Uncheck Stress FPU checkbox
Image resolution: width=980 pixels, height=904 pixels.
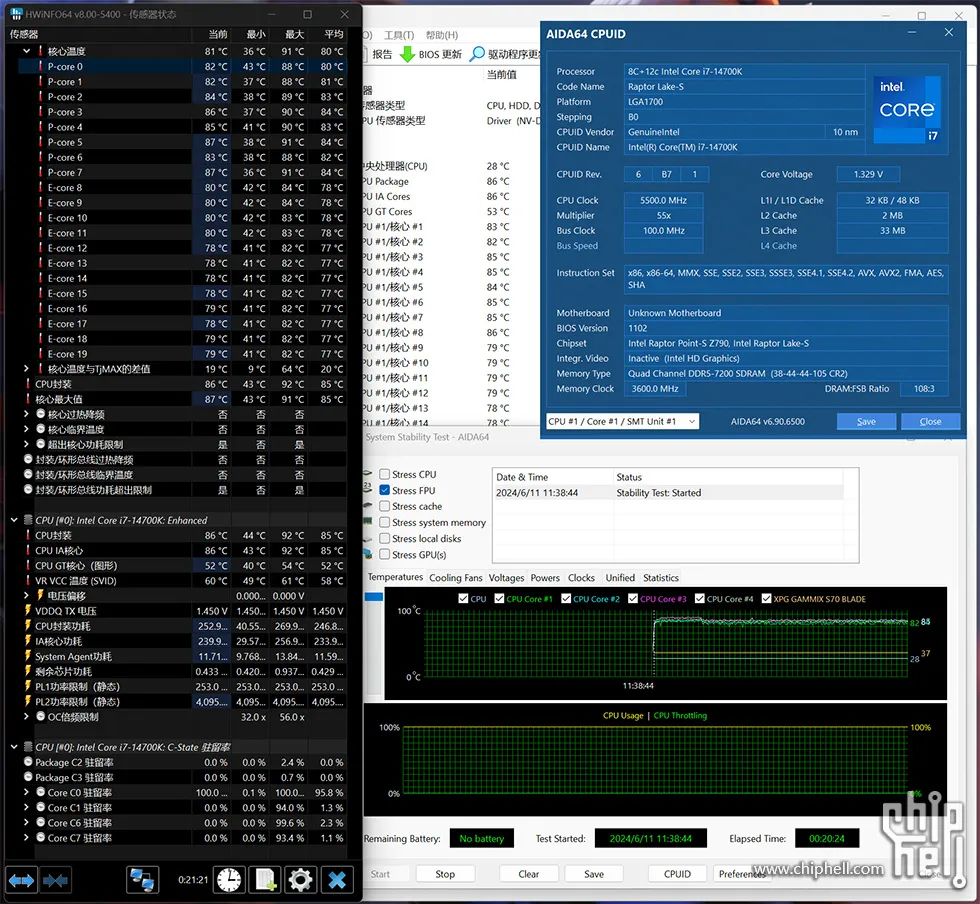point(385,490)
